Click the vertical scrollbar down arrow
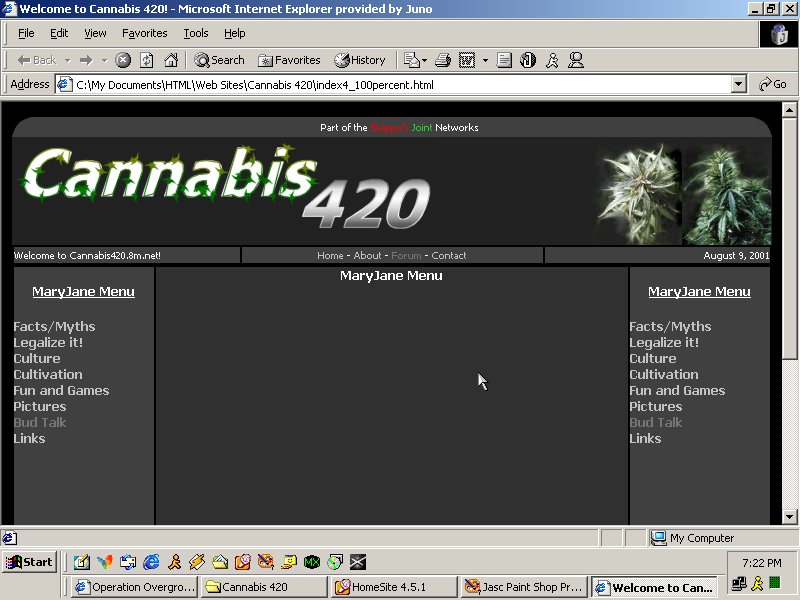Screen dimensions: 800x600 (x=789, y=516)
